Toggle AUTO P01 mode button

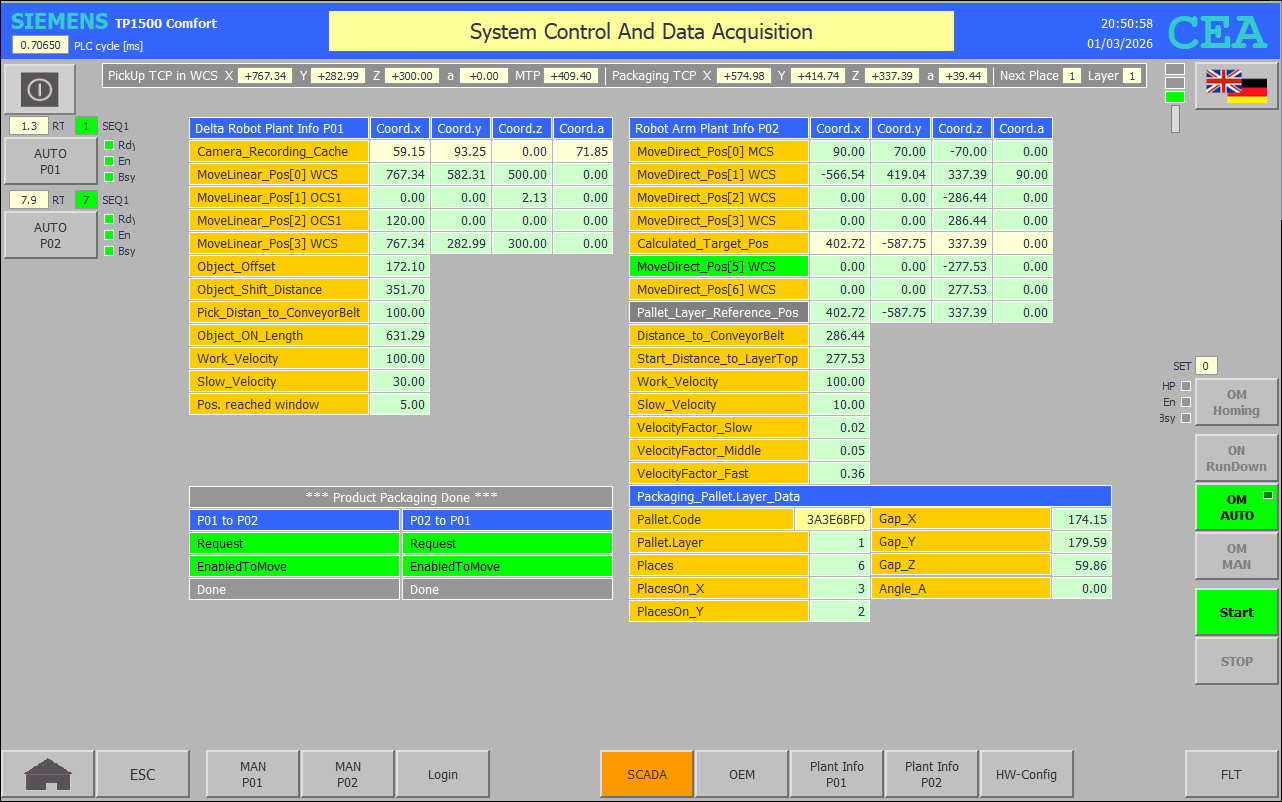pyautogui.click(x=50, y=162)
